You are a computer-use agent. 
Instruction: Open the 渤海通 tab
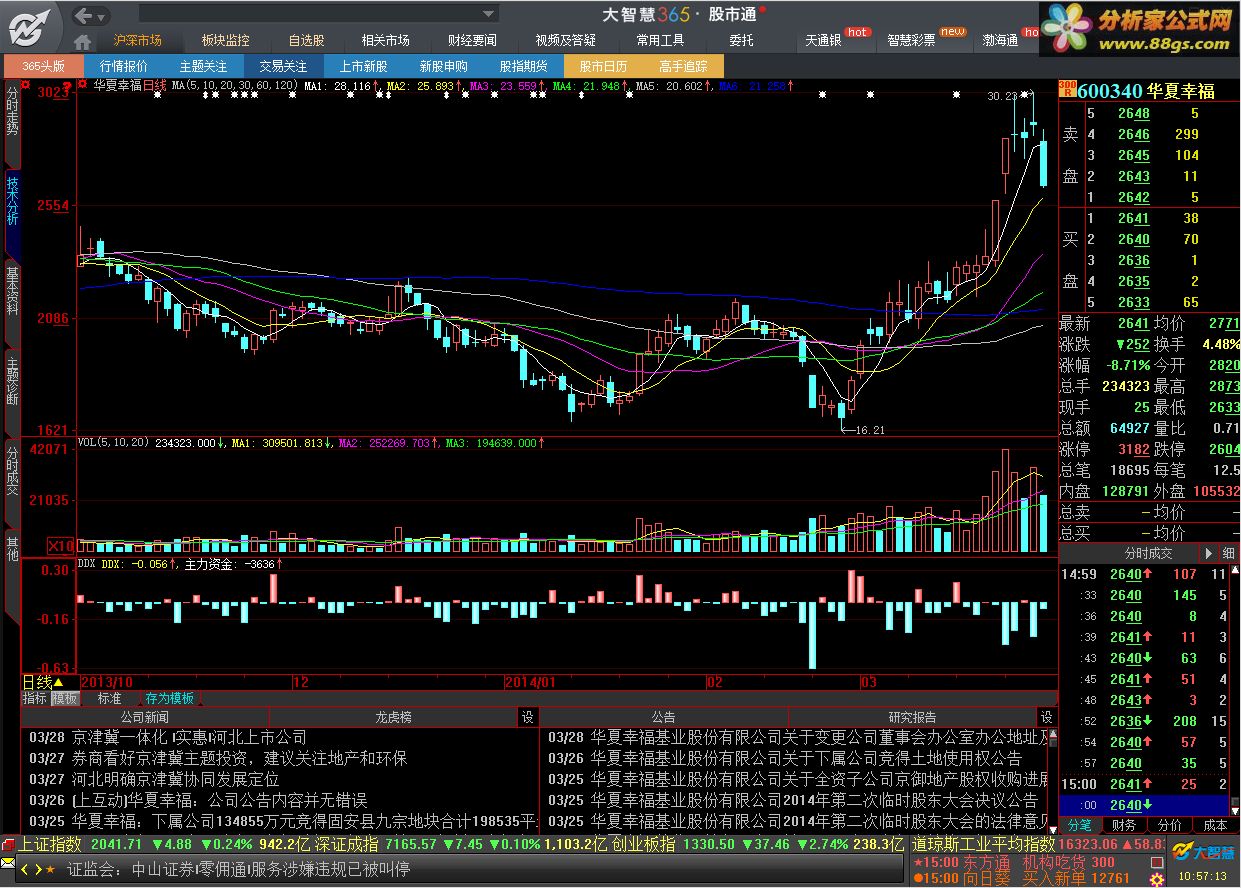(1000, 41)
